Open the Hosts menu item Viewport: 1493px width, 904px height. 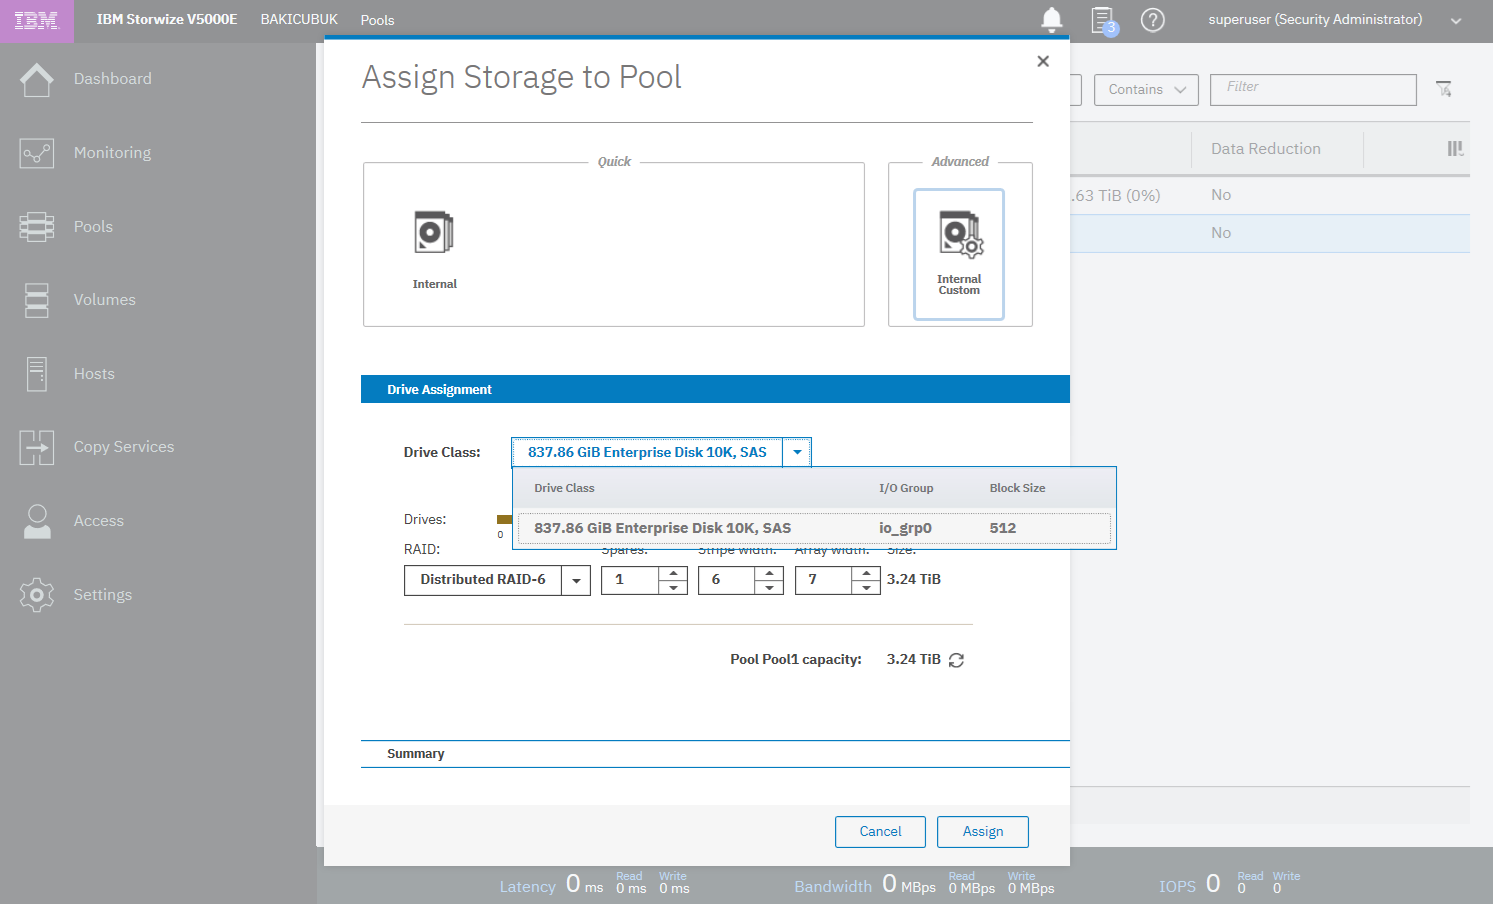(x=94, y=374)
